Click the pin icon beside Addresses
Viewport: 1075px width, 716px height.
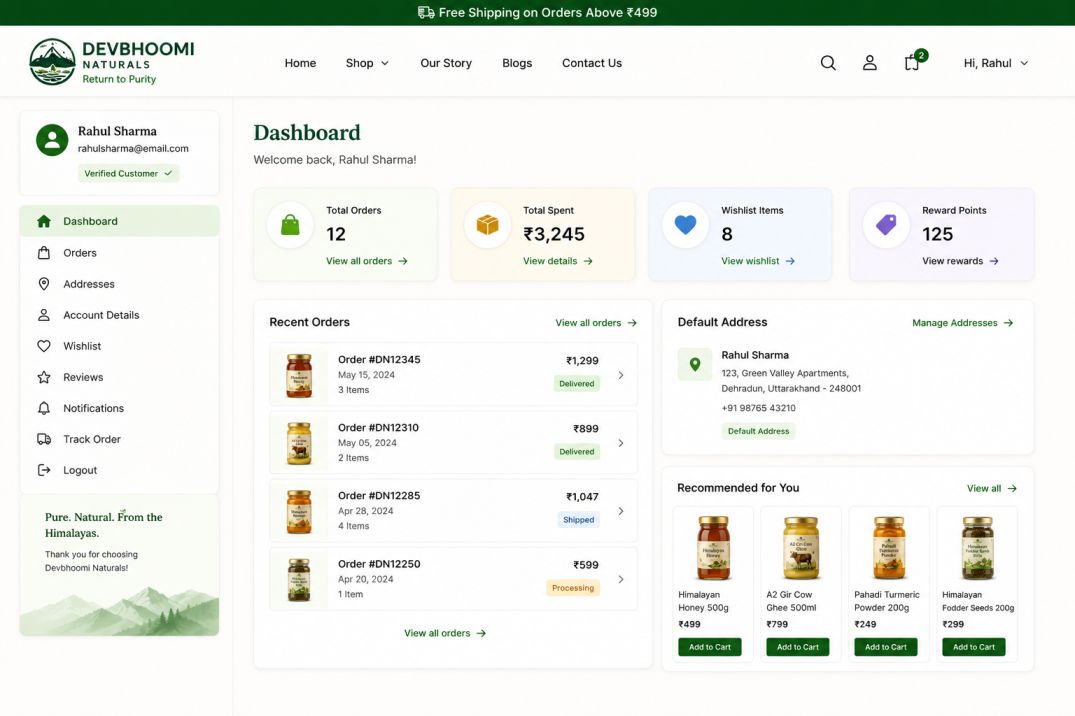click(44, 284)
